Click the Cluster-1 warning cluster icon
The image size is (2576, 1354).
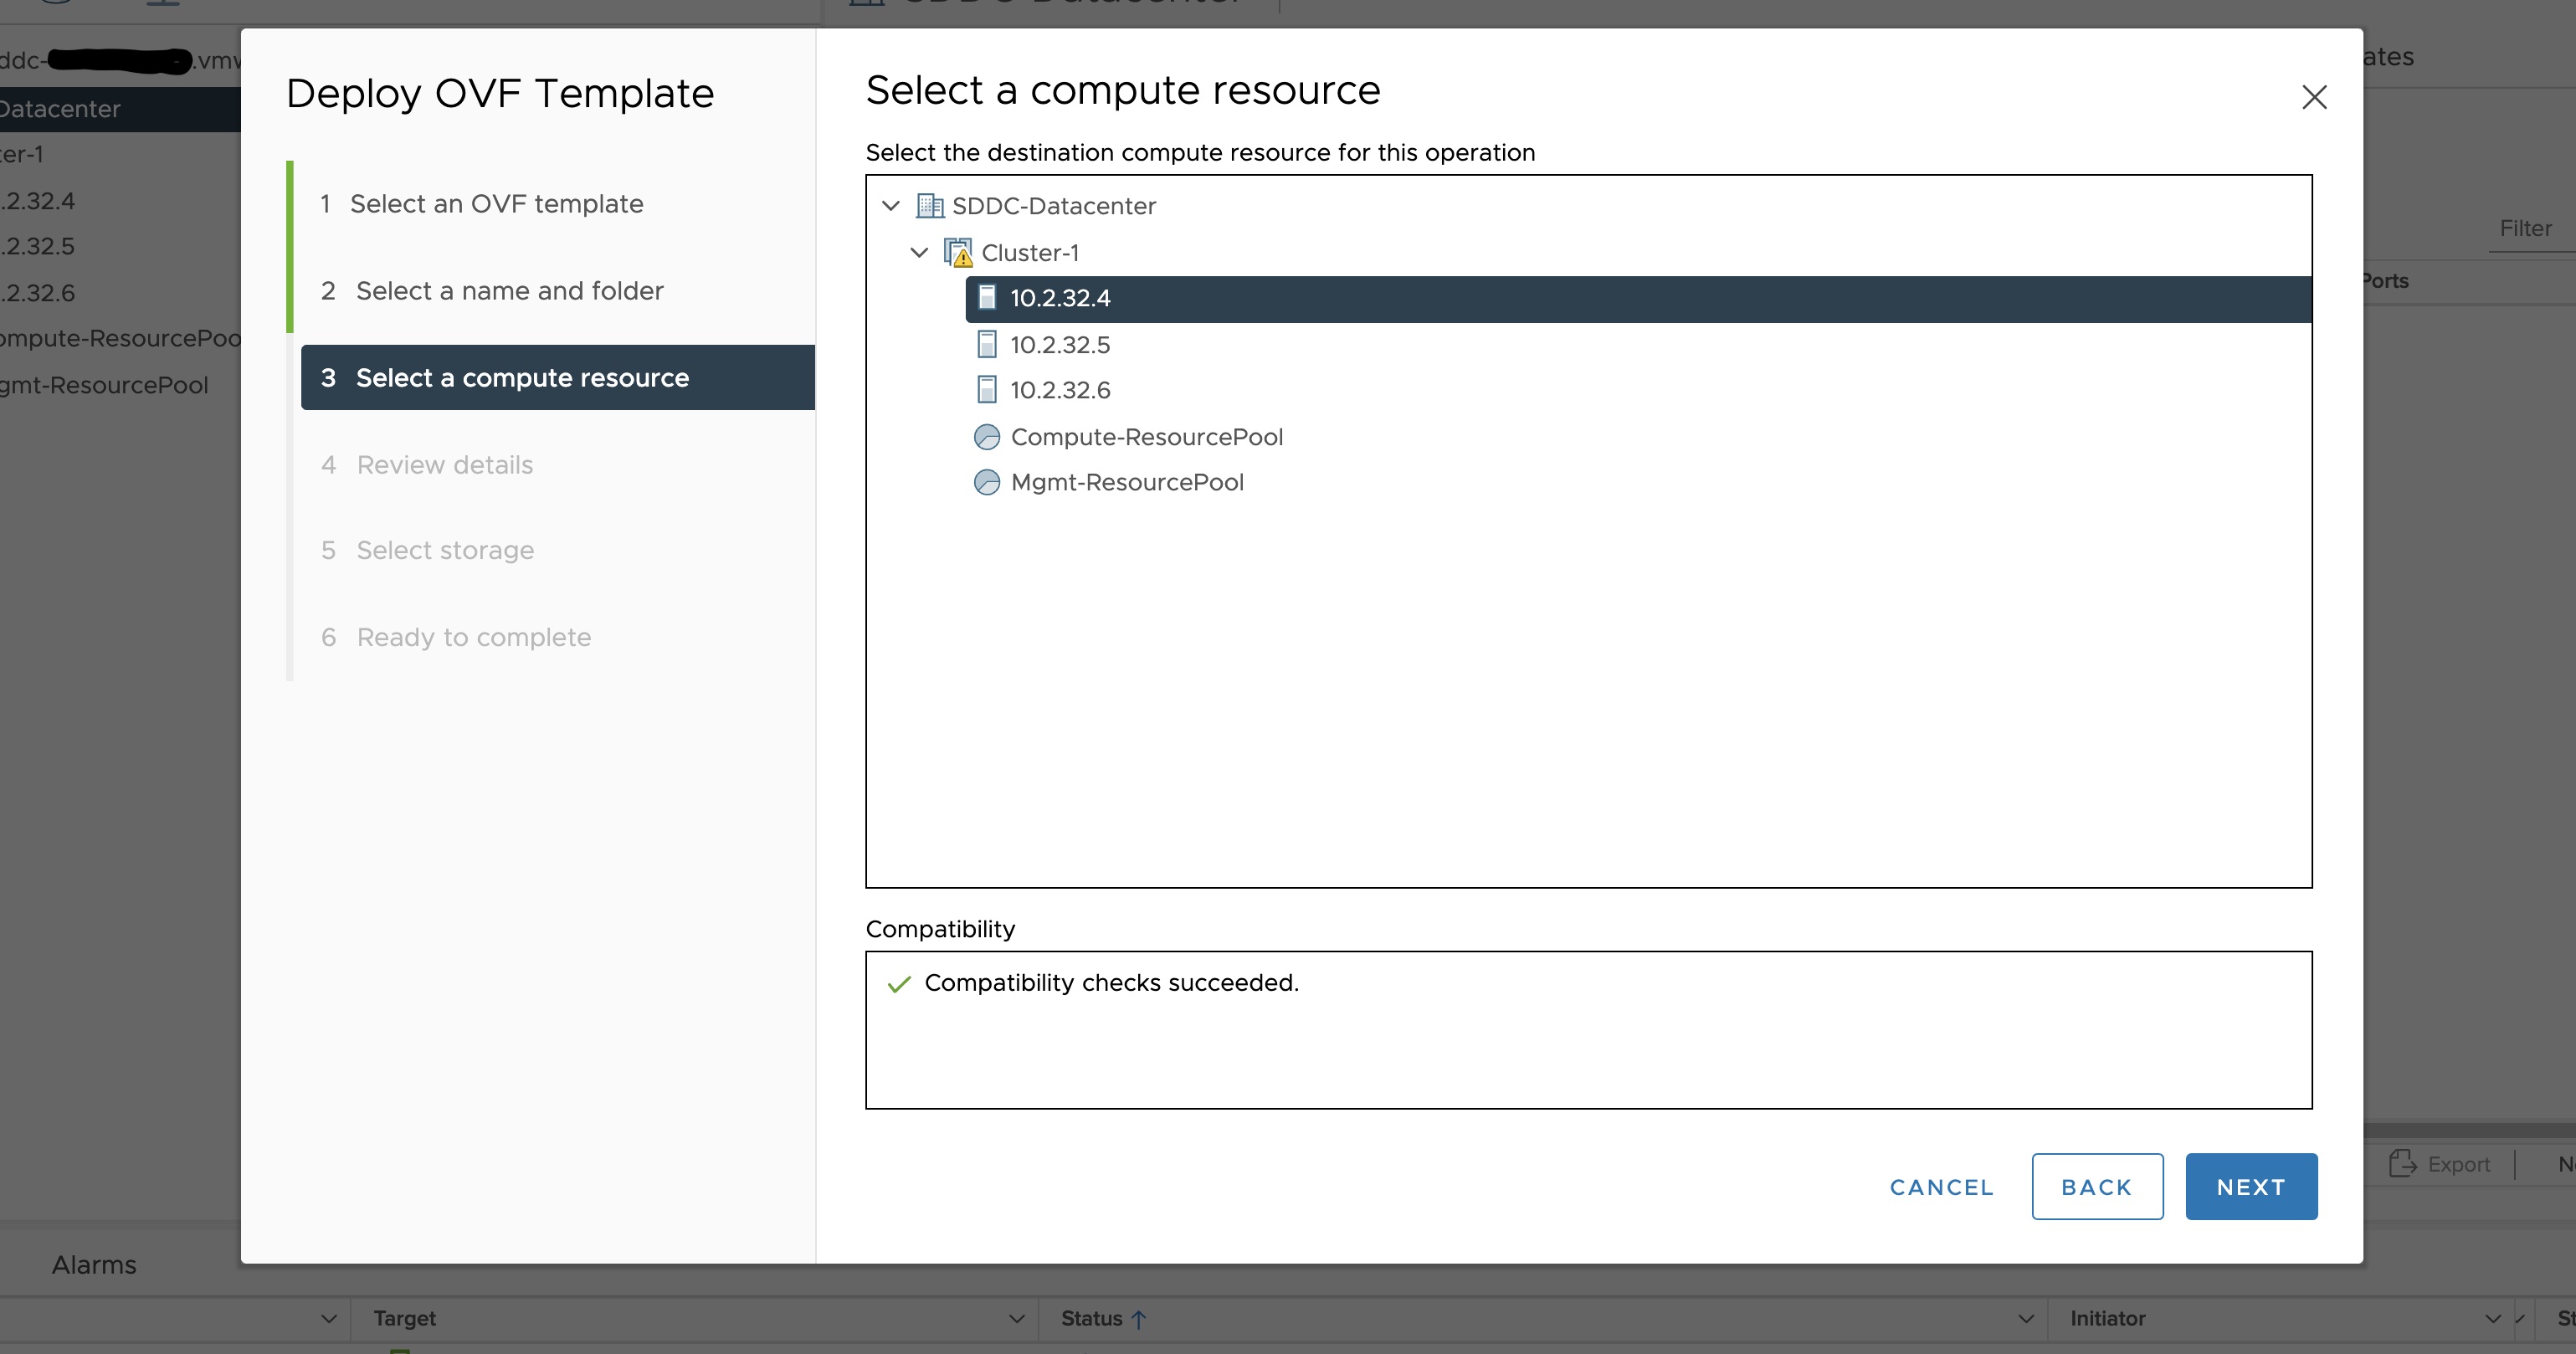click(958, 253)
